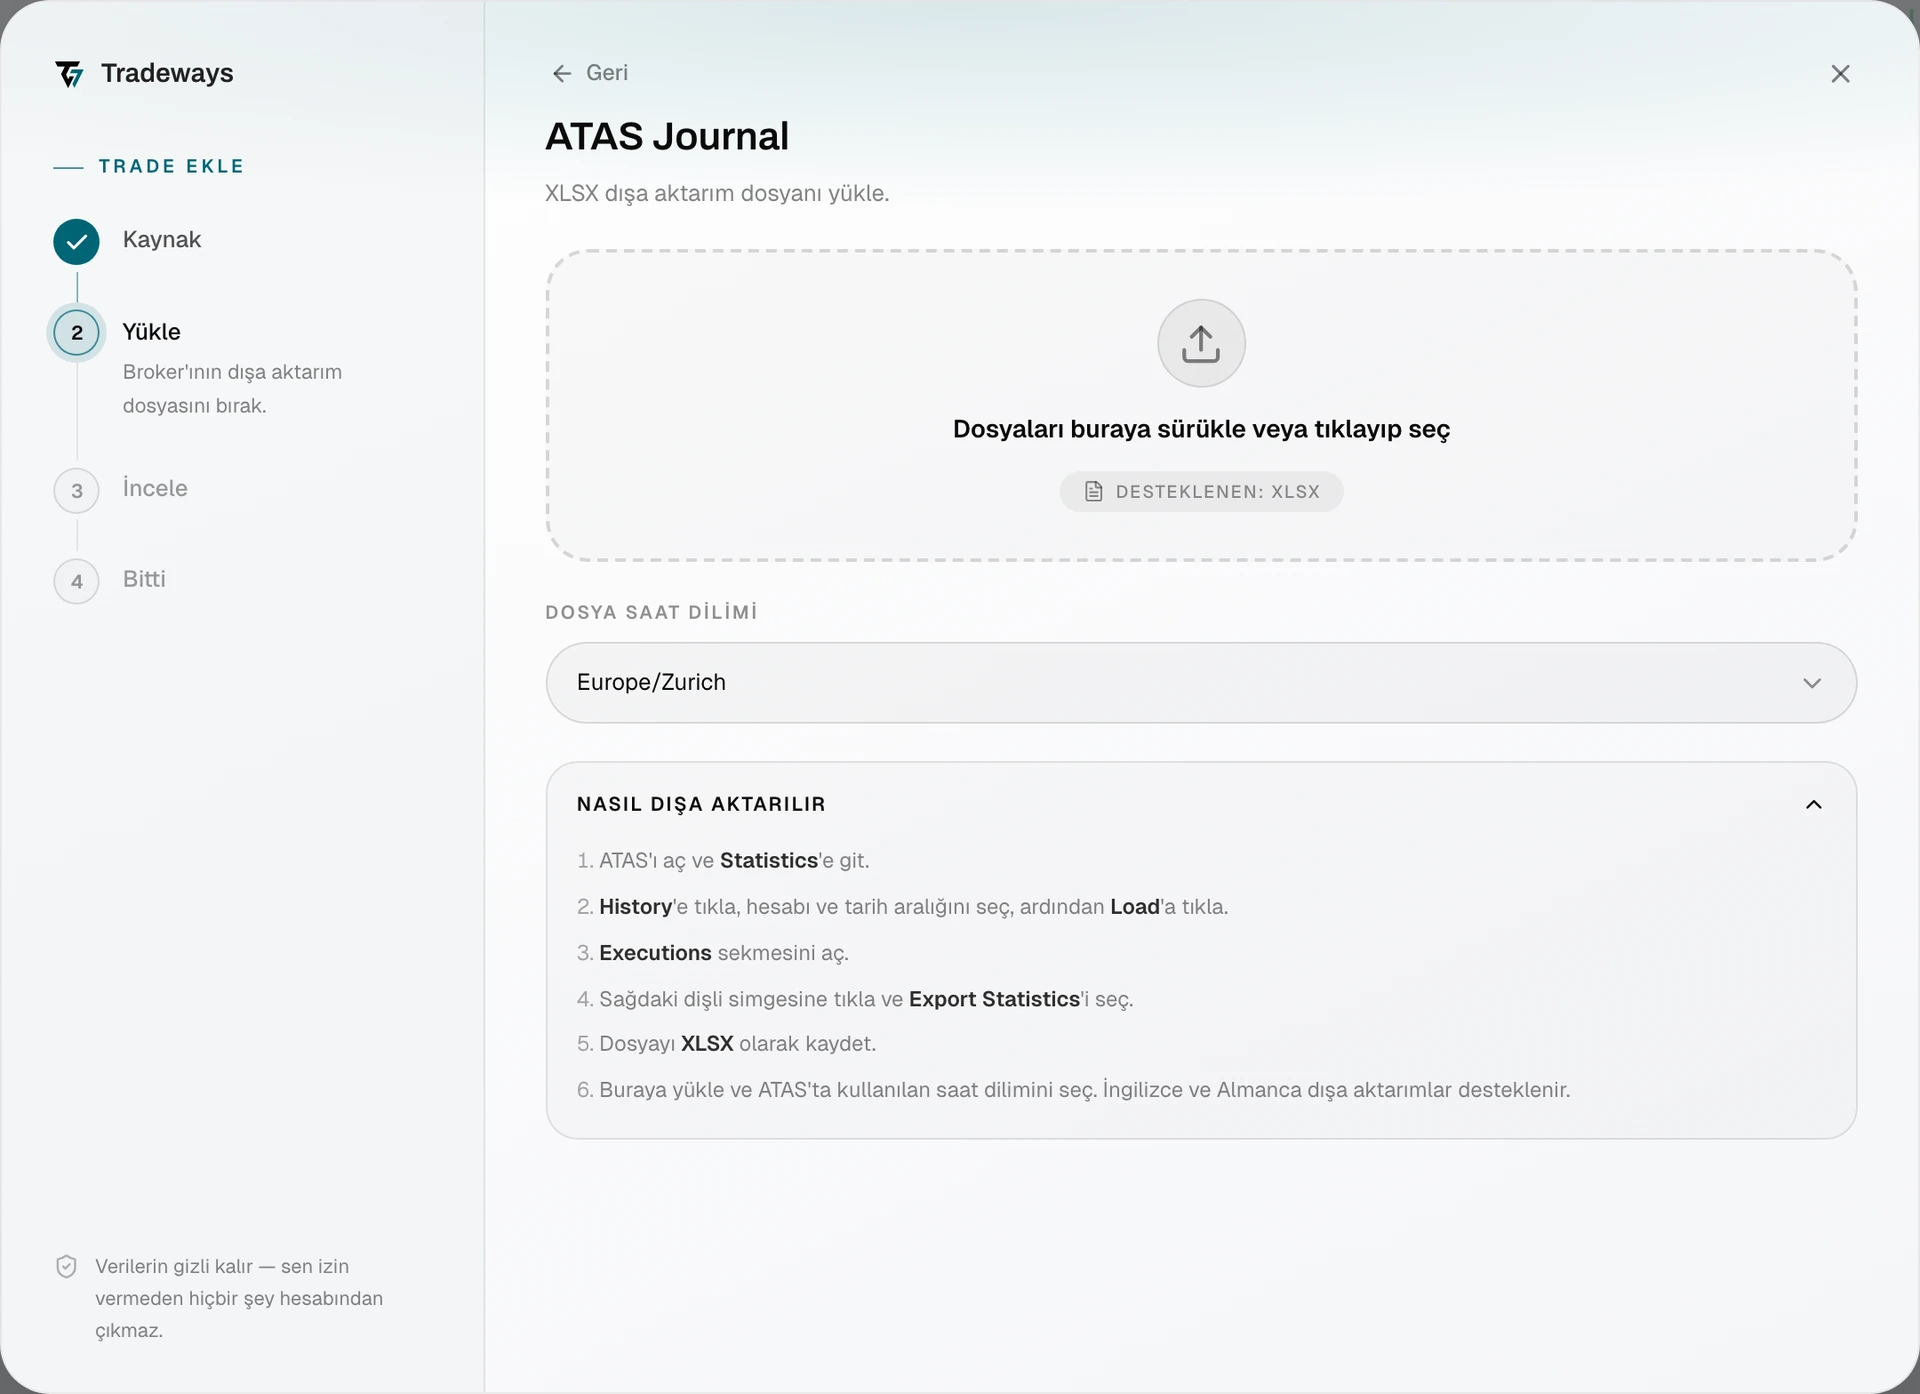This screenshot has height=1394, width=1920.
Task: Click the "Verilerin gizli kalır" privacy note
Action: 239,1298
